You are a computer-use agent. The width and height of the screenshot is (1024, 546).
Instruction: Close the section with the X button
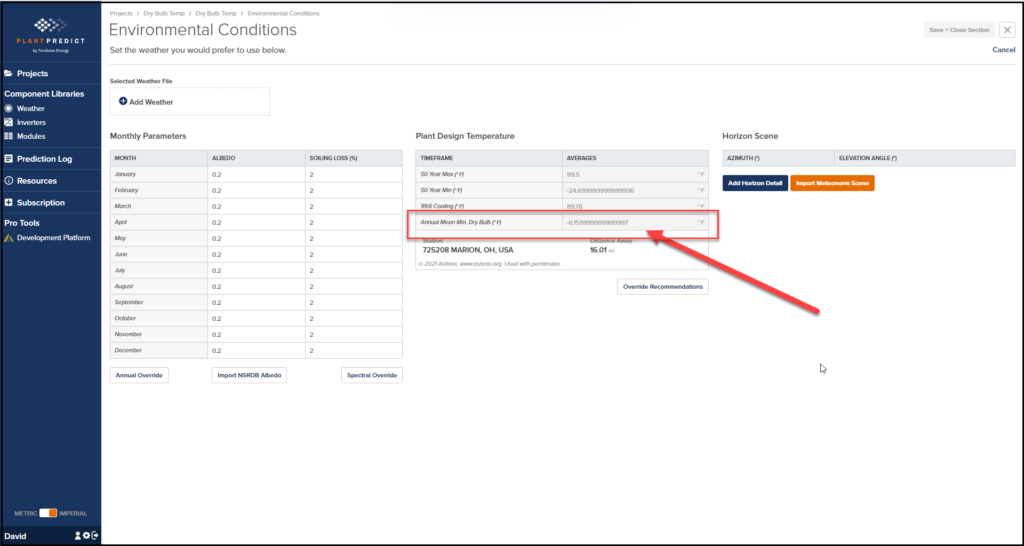[x=1007, y=30]
